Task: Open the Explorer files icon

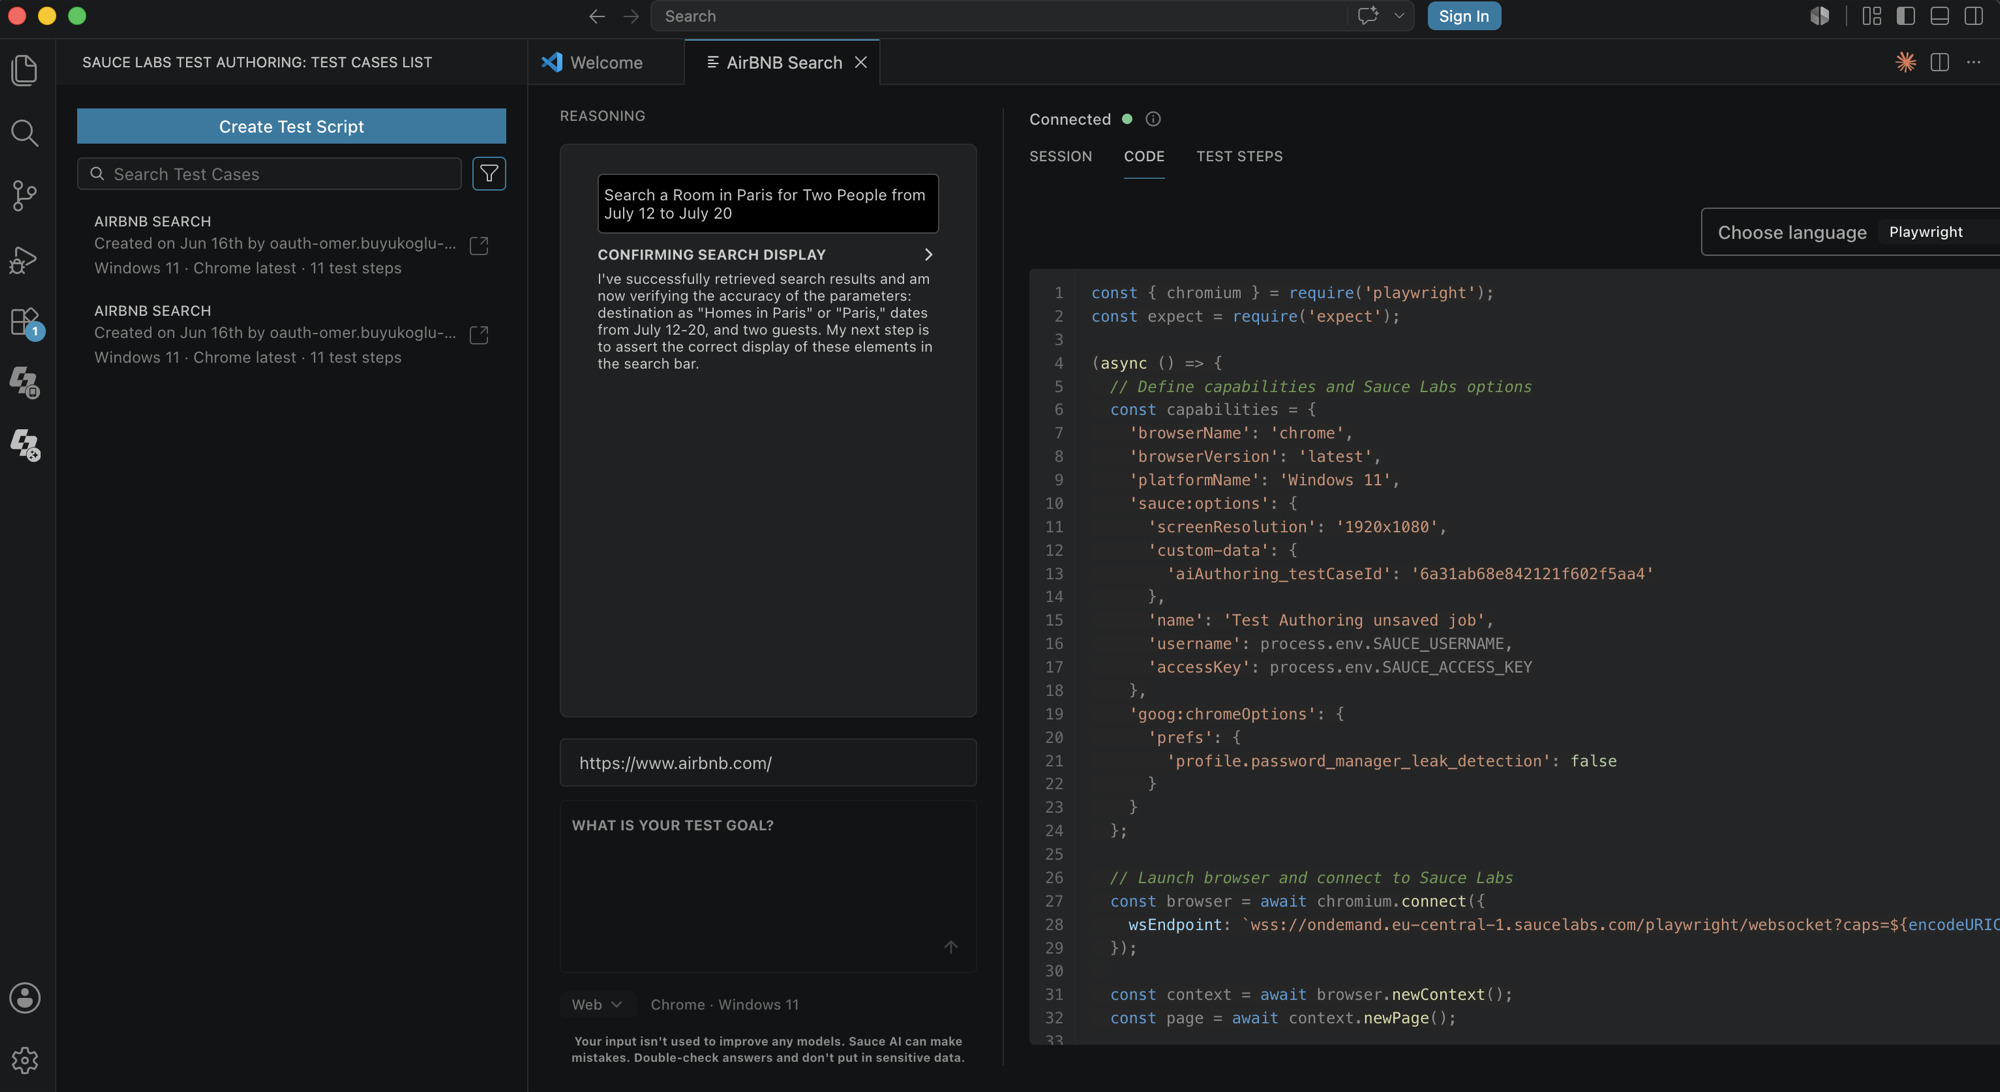Action: point(25,70)
